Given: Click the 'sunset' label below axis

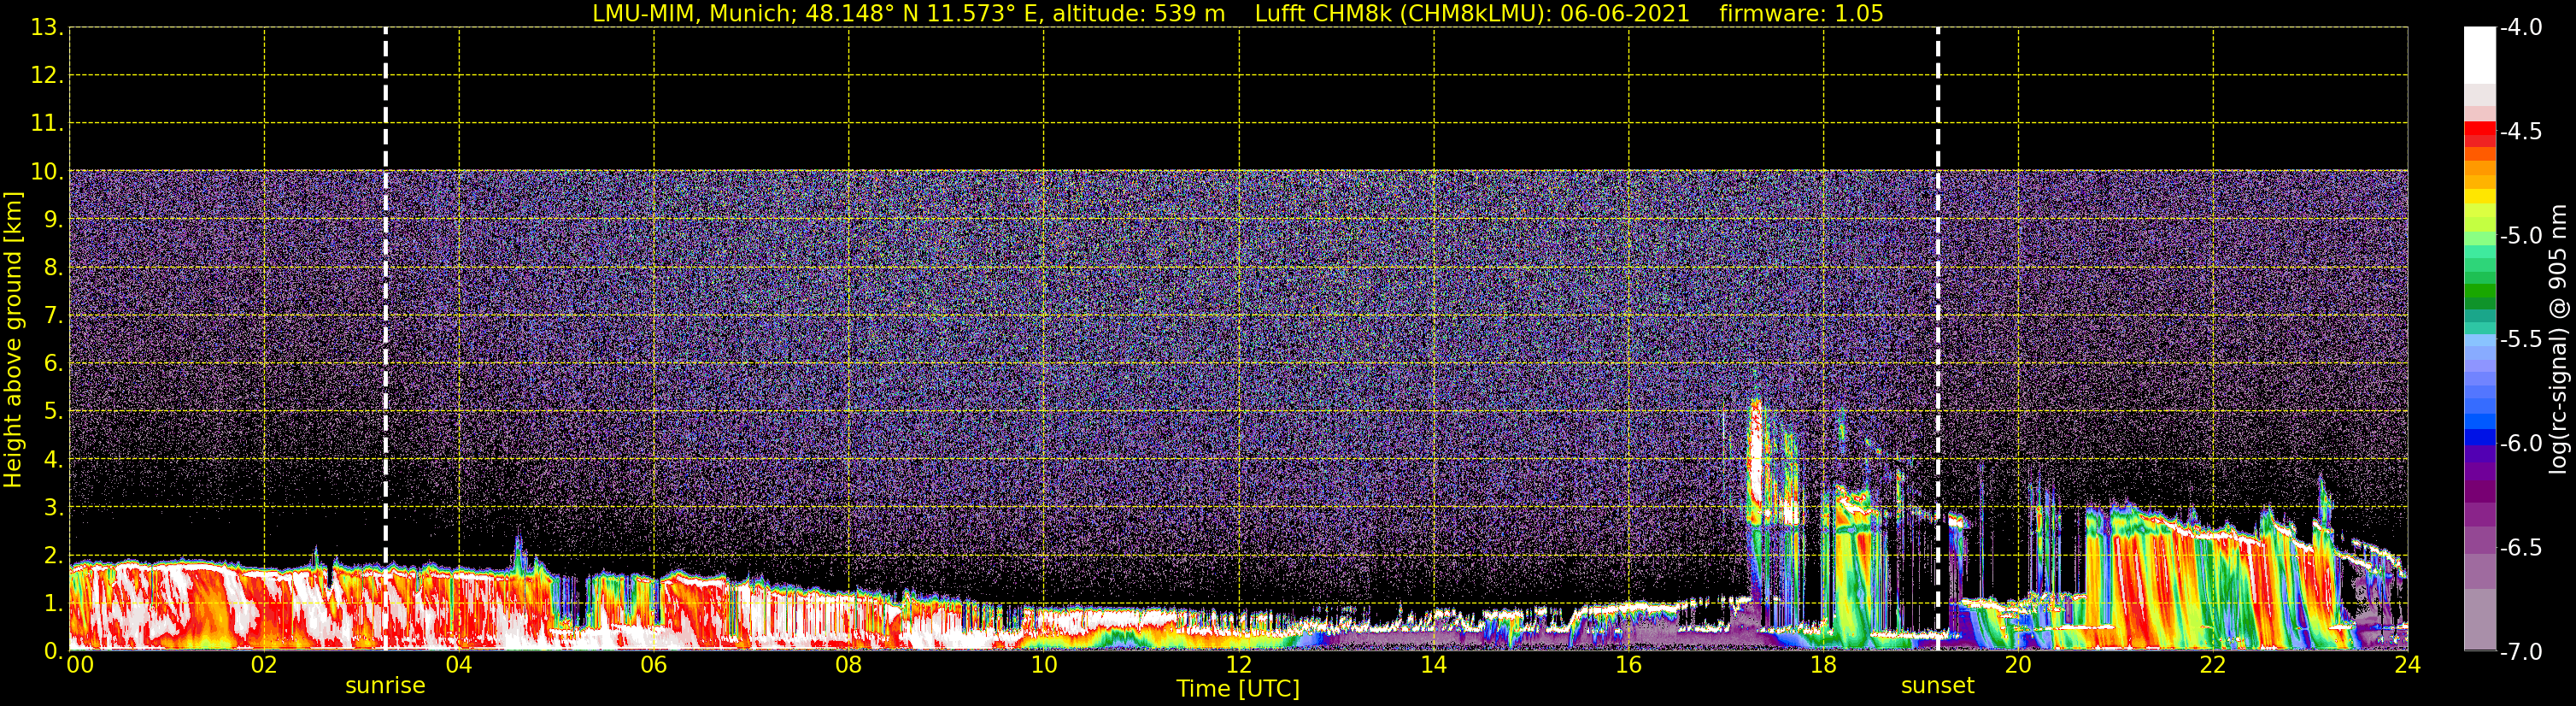Looking at the screenshot, I should [x=1937, y=686].
